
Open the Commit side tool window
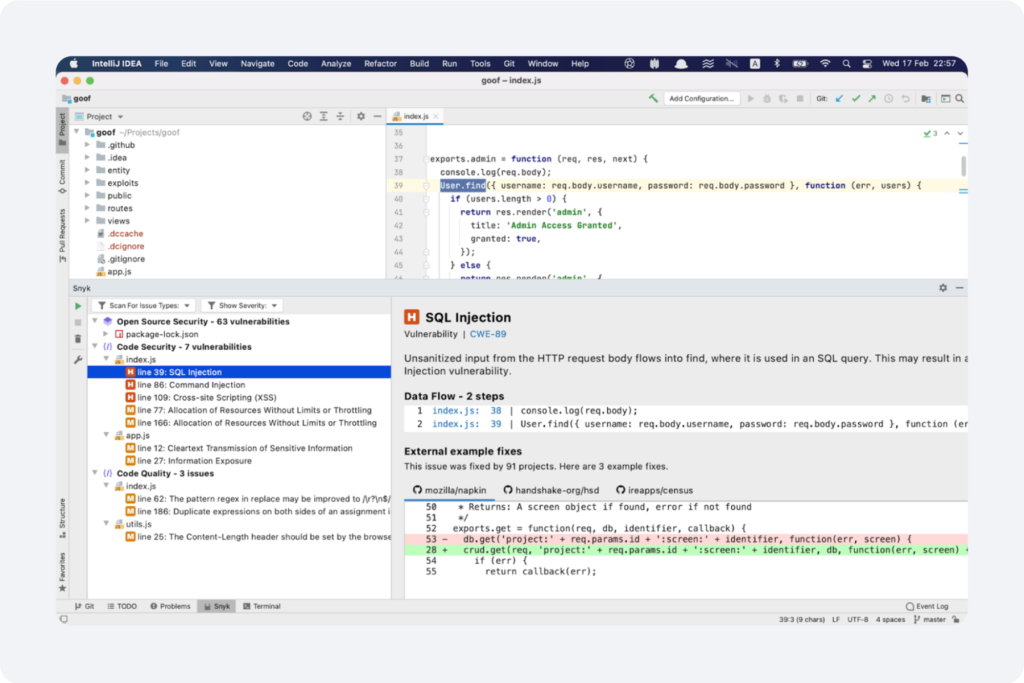[x=62, y=176]
